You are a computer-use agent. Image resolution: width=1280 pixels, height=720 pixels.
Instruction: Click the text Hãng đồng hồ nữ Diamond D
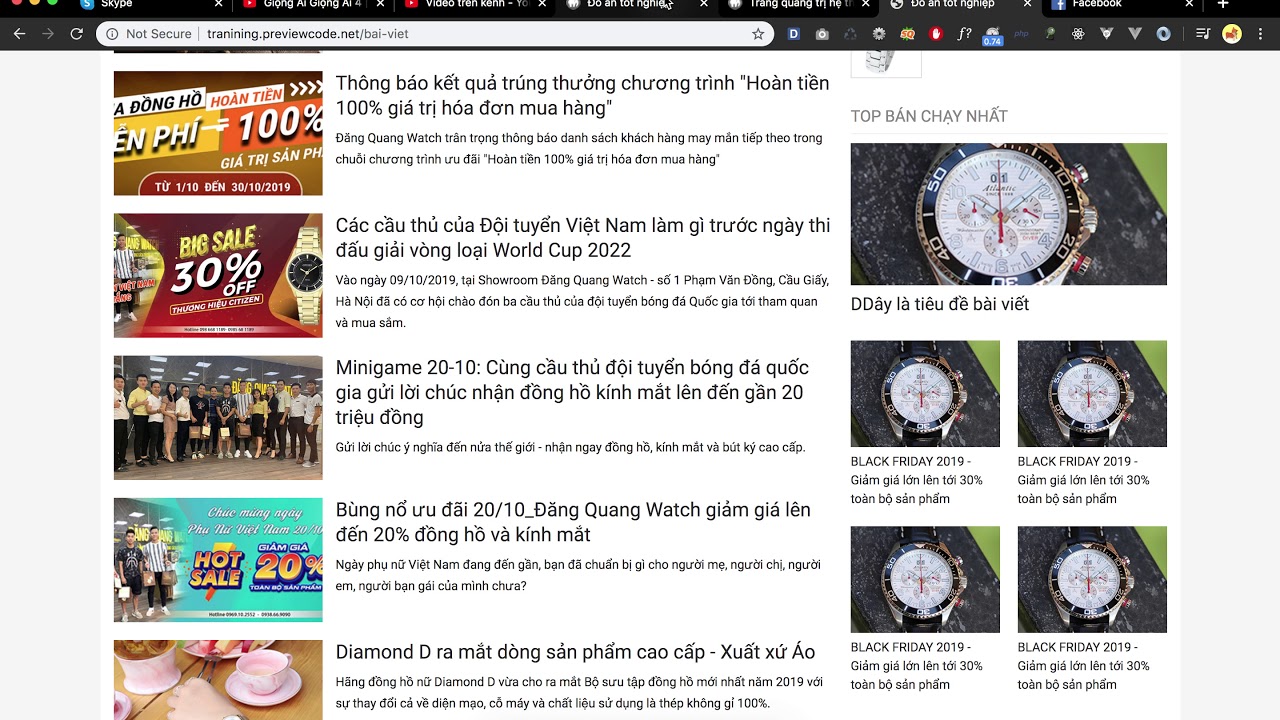click(579, 692)
